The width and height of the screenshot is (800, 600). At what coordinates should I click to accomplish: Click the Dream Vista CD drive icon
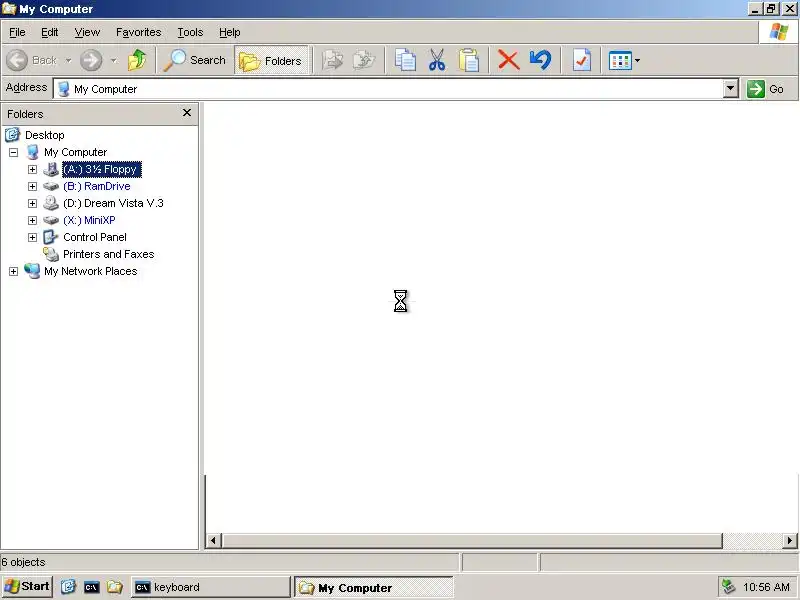point(51,203)
